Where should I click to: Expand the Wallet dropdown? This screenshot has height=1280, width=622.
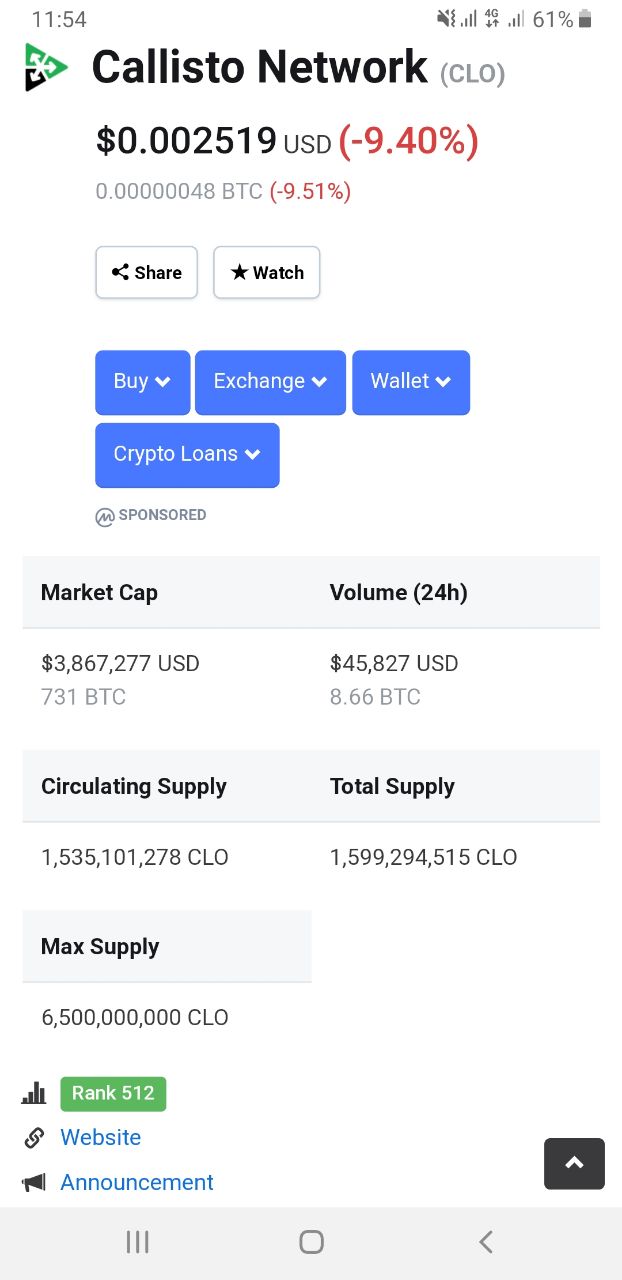pos(411,382)
